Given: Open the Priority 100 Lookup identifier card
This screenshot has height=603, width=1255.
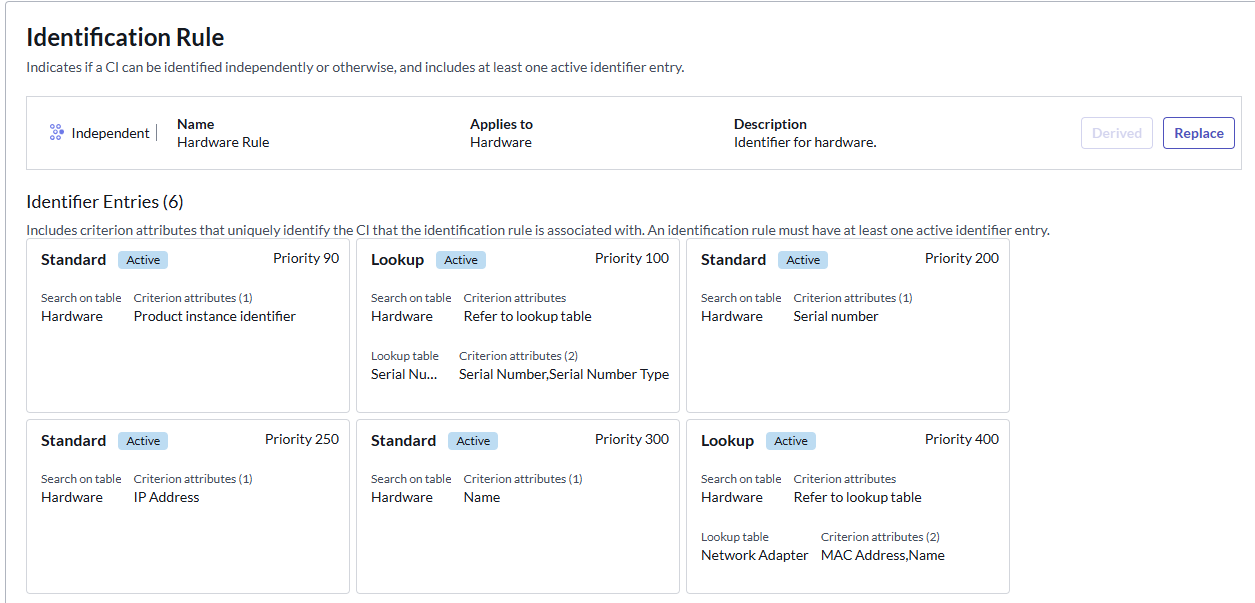Looking at the screenshot, I should 518,325.
